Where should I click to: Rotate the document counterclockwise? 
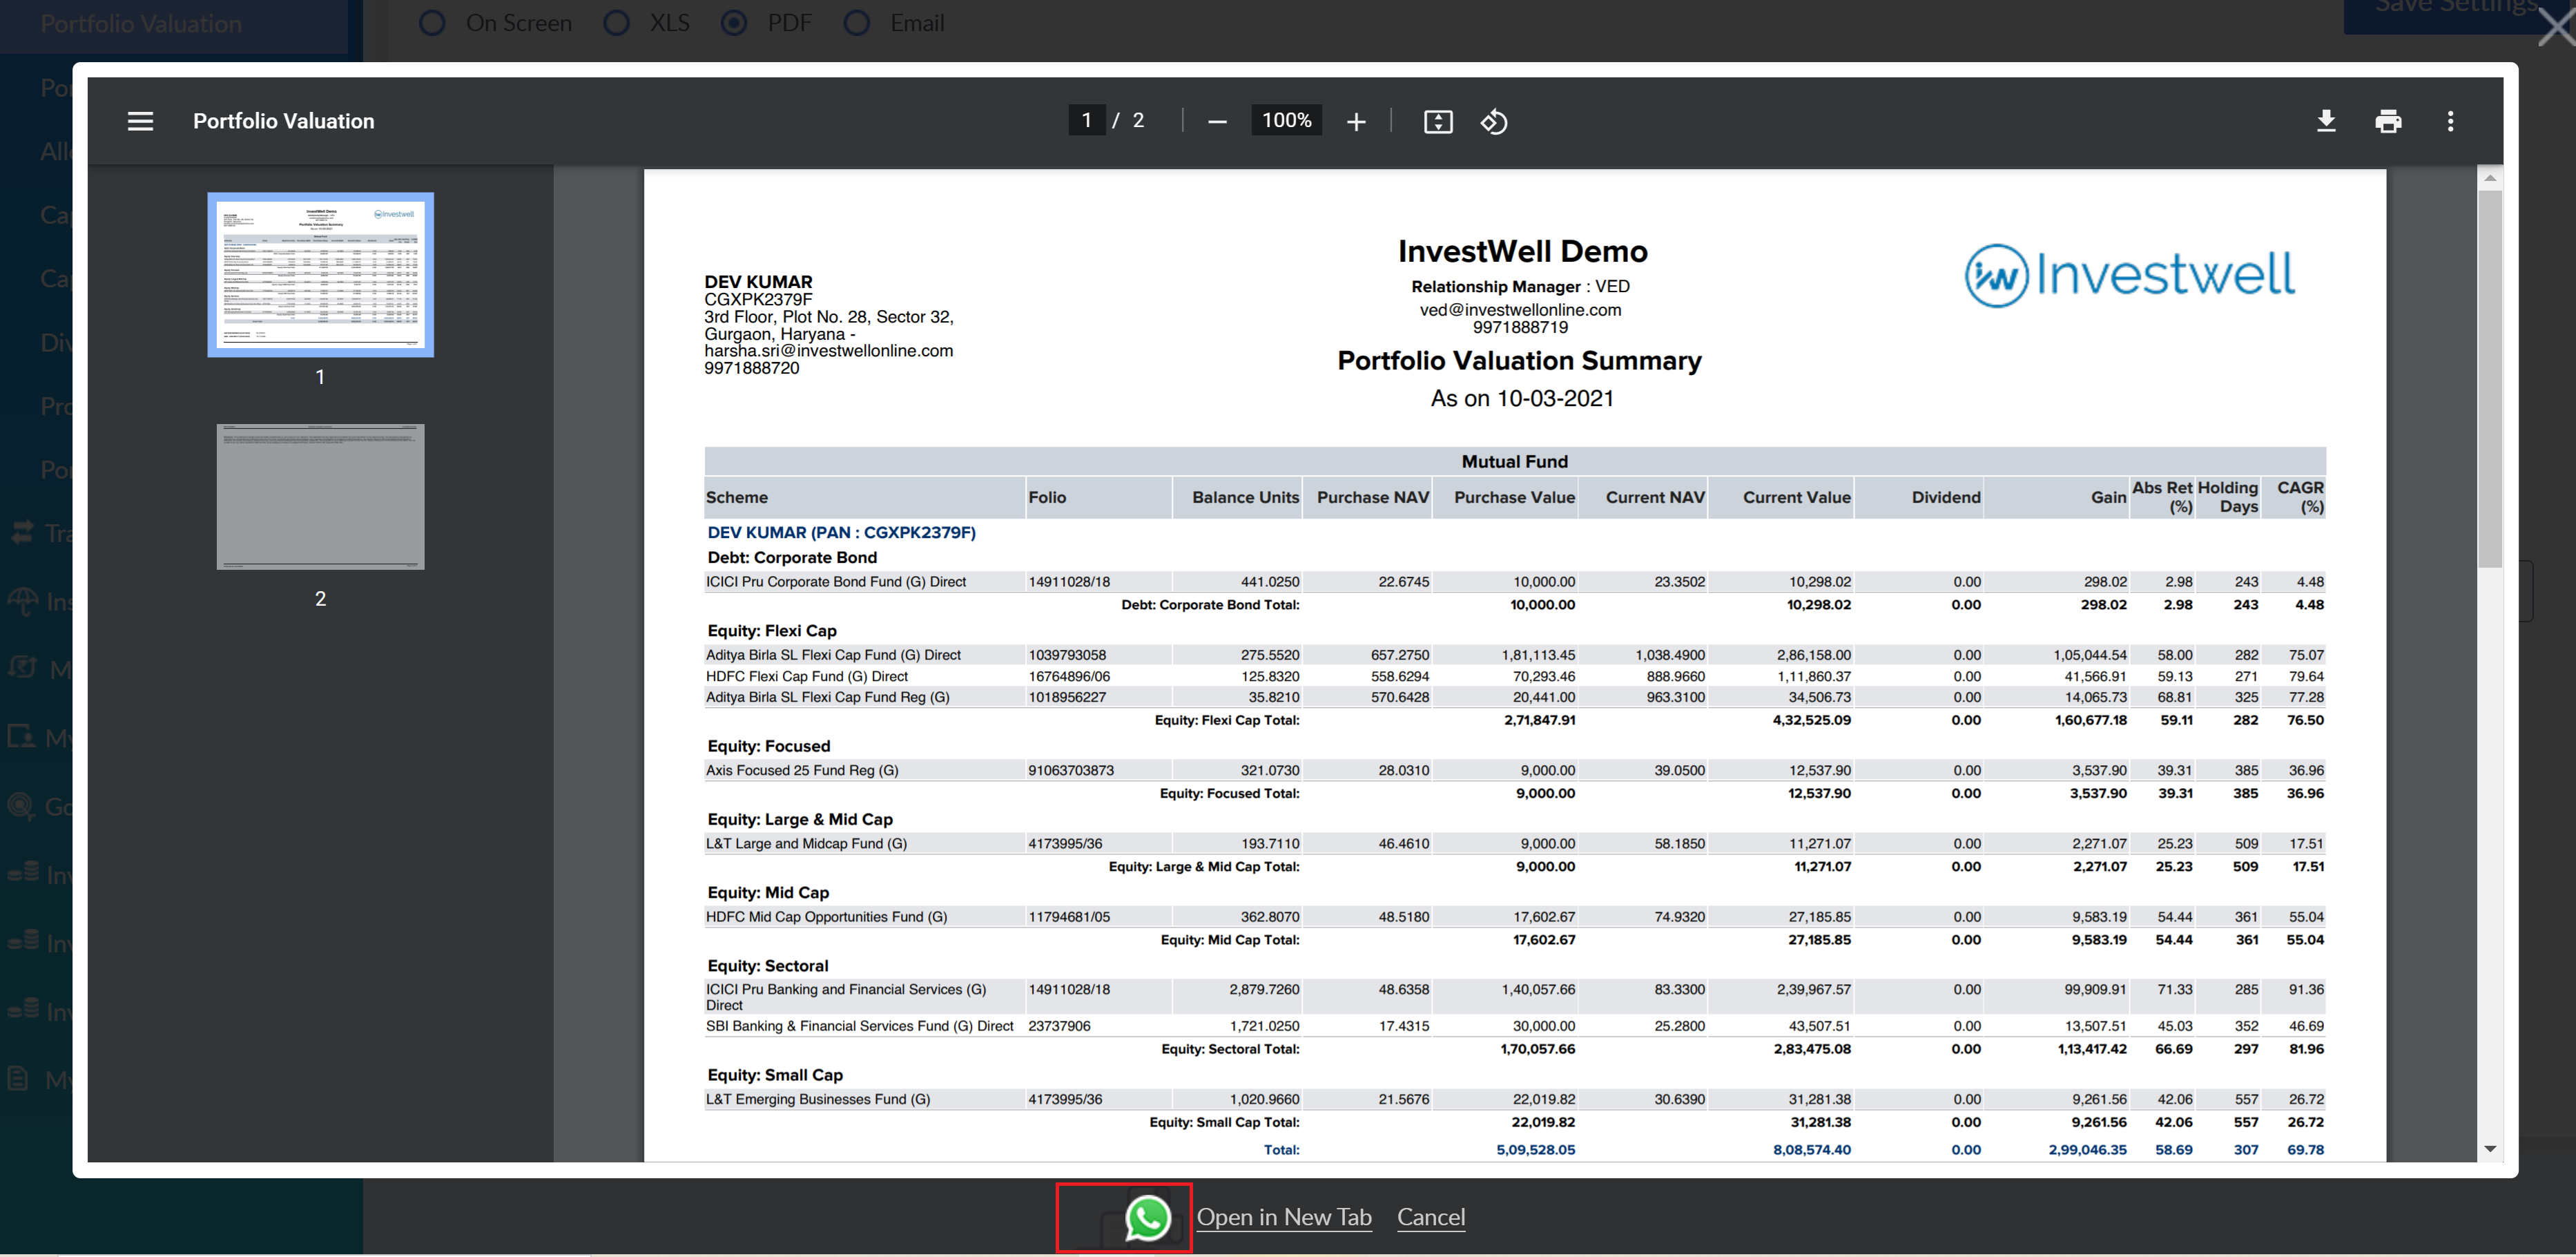(x=1493, y=122)
